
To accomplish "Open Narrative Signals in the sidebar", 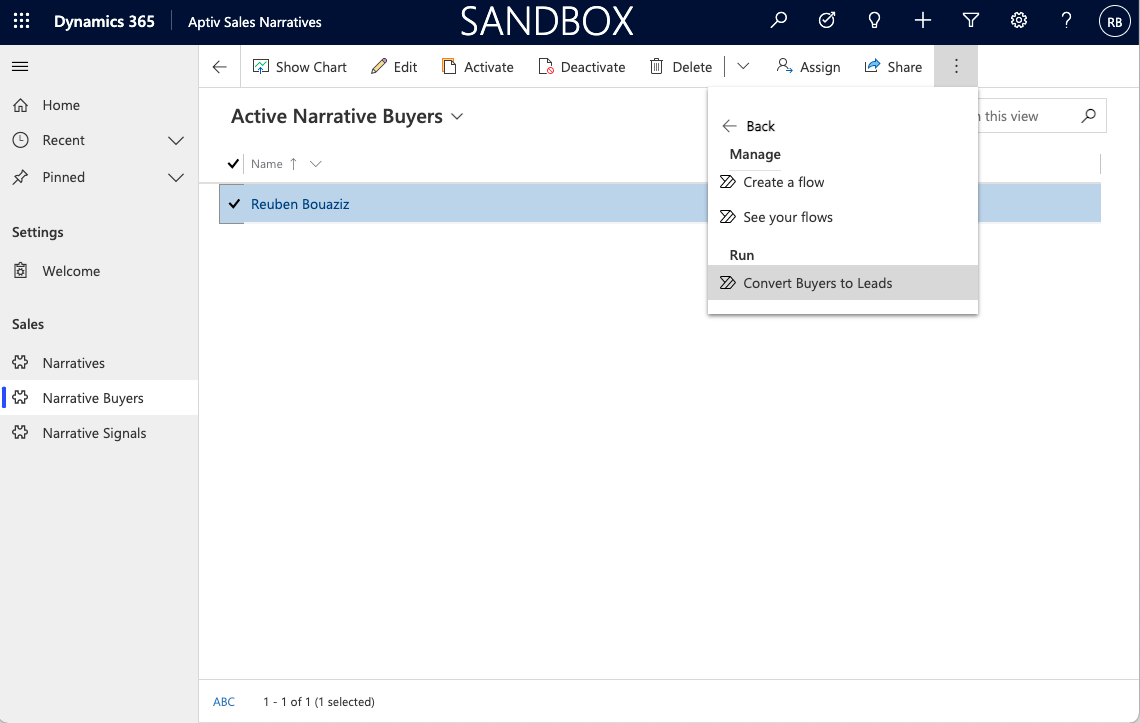I will [x=99, y=433].
